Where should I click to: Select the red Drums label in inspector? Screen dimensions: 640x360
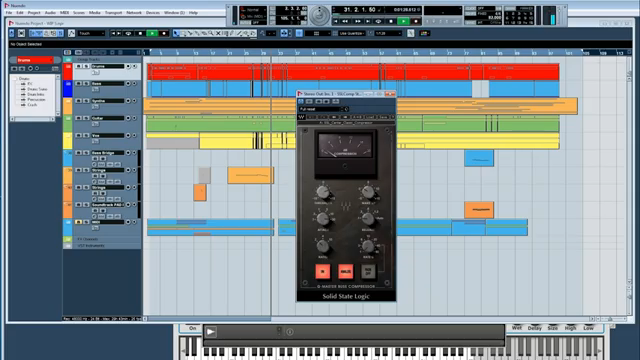pos(35,60)
